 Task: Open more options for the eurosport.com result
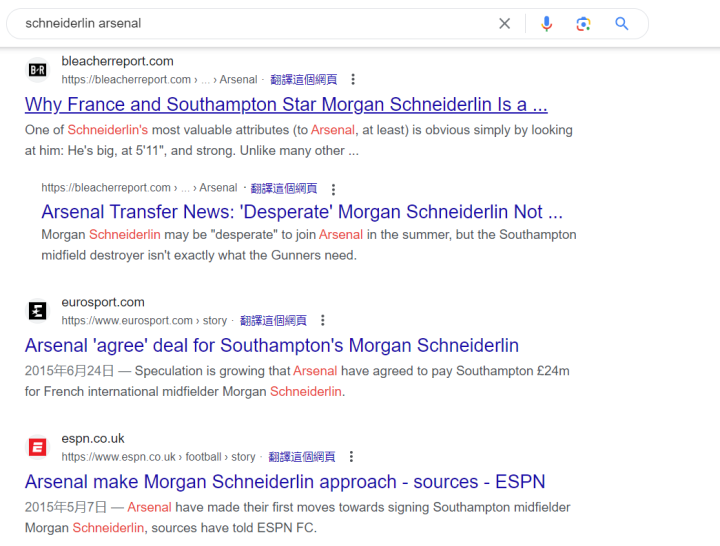pos(322,321)
